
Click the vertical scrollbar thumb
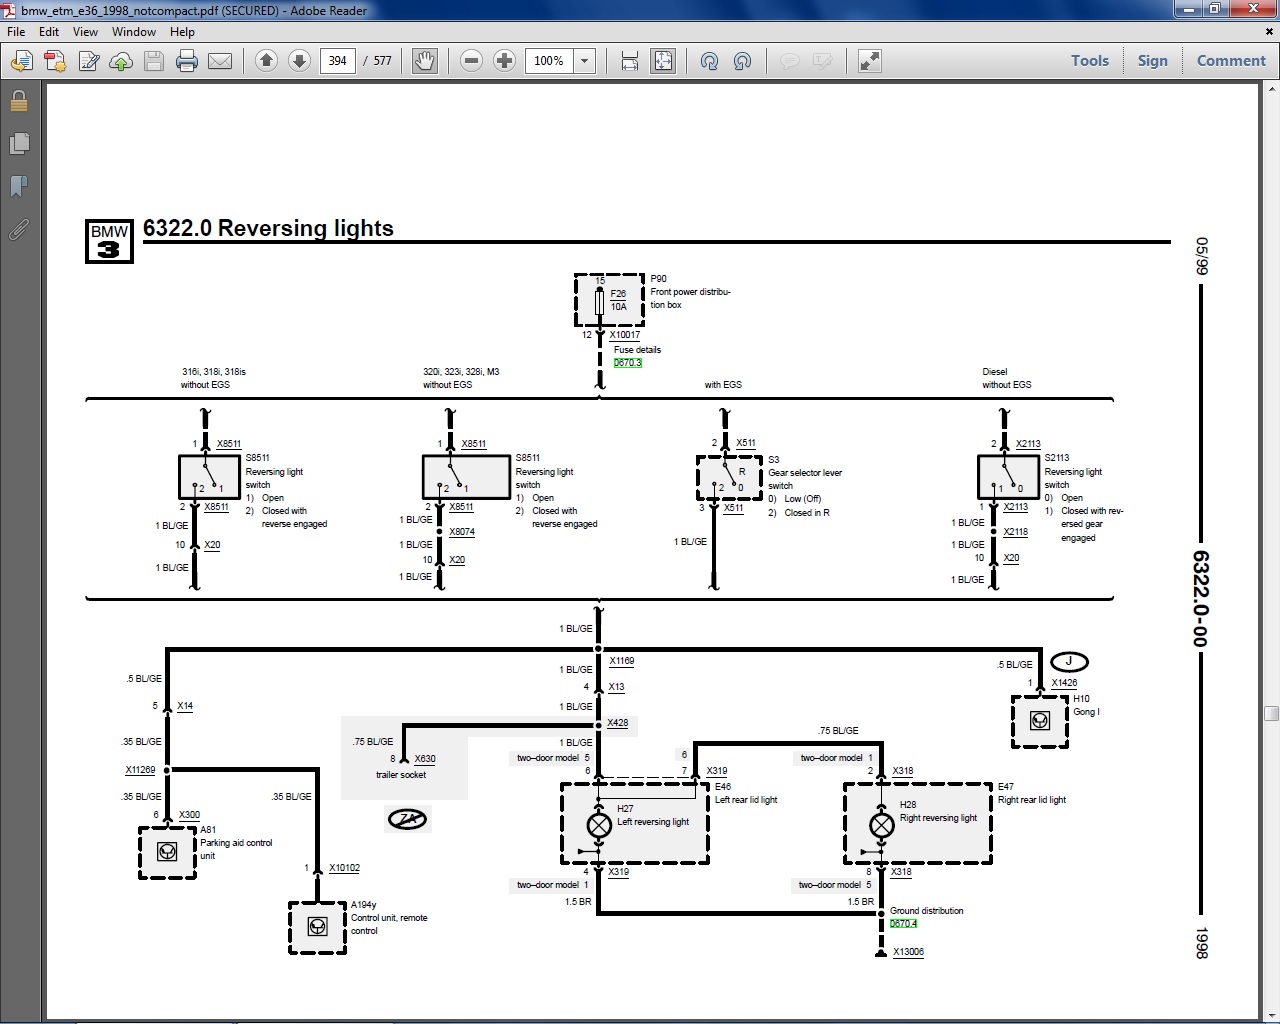tap(1271, 713)
